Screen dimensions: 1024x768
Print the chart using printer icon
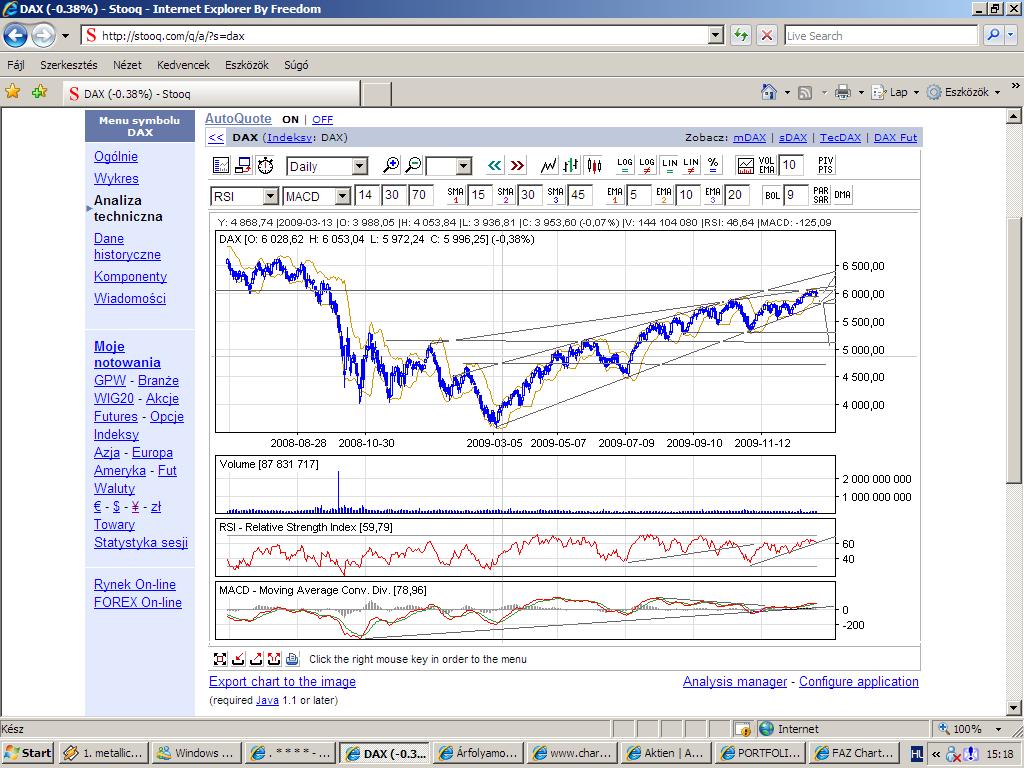292,659
